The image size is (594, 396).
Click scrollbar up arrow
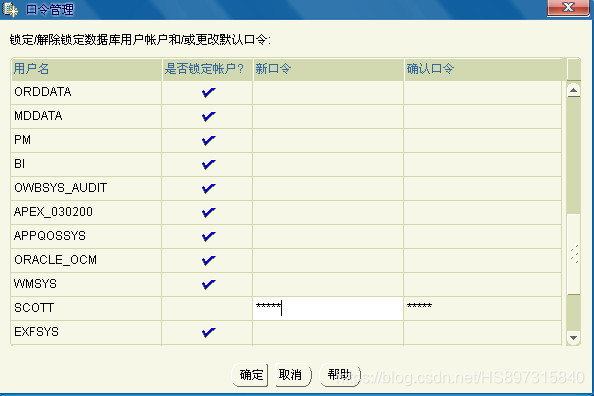pos(574,90)
